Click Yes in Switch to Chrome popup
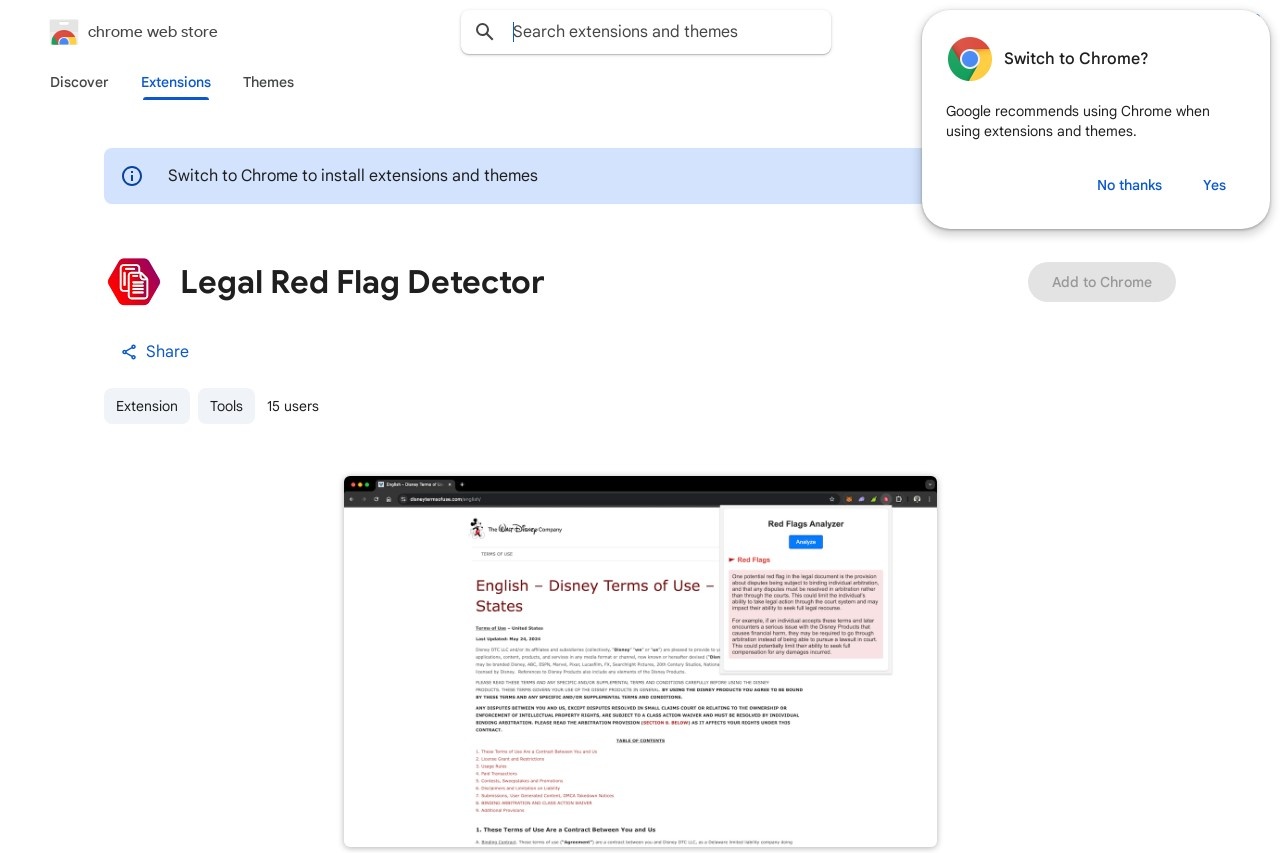The image size is (1280, 853). 1214,185
